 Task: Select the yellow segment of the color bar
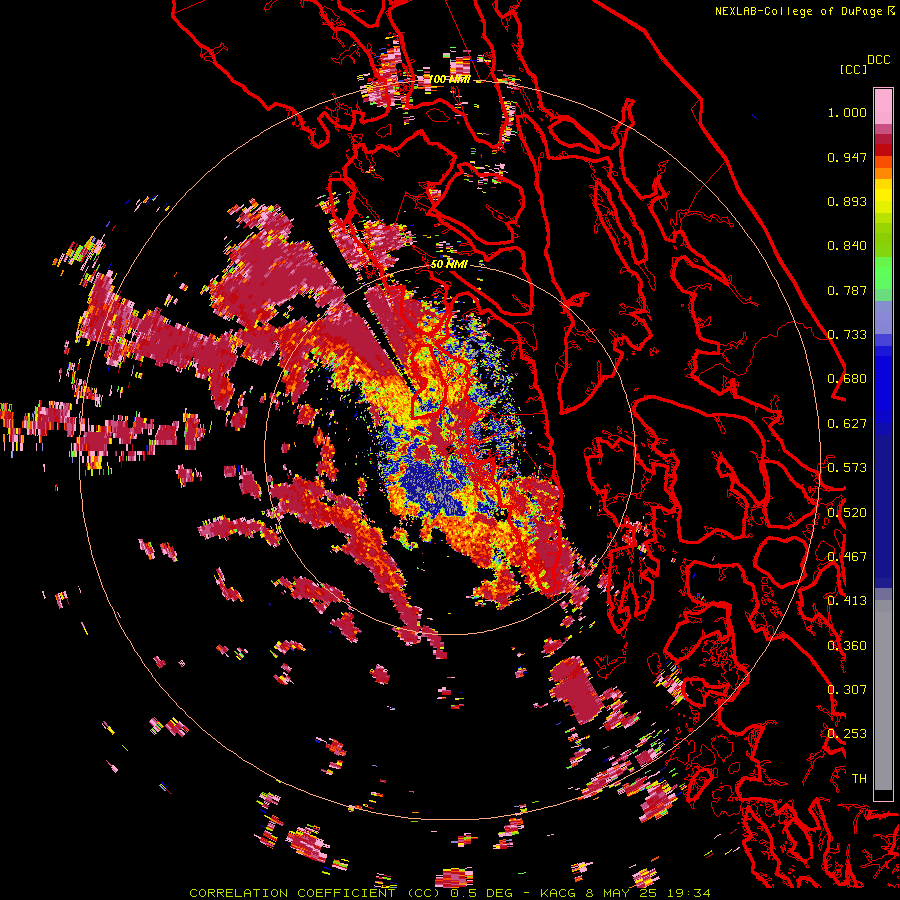(883, 196)
